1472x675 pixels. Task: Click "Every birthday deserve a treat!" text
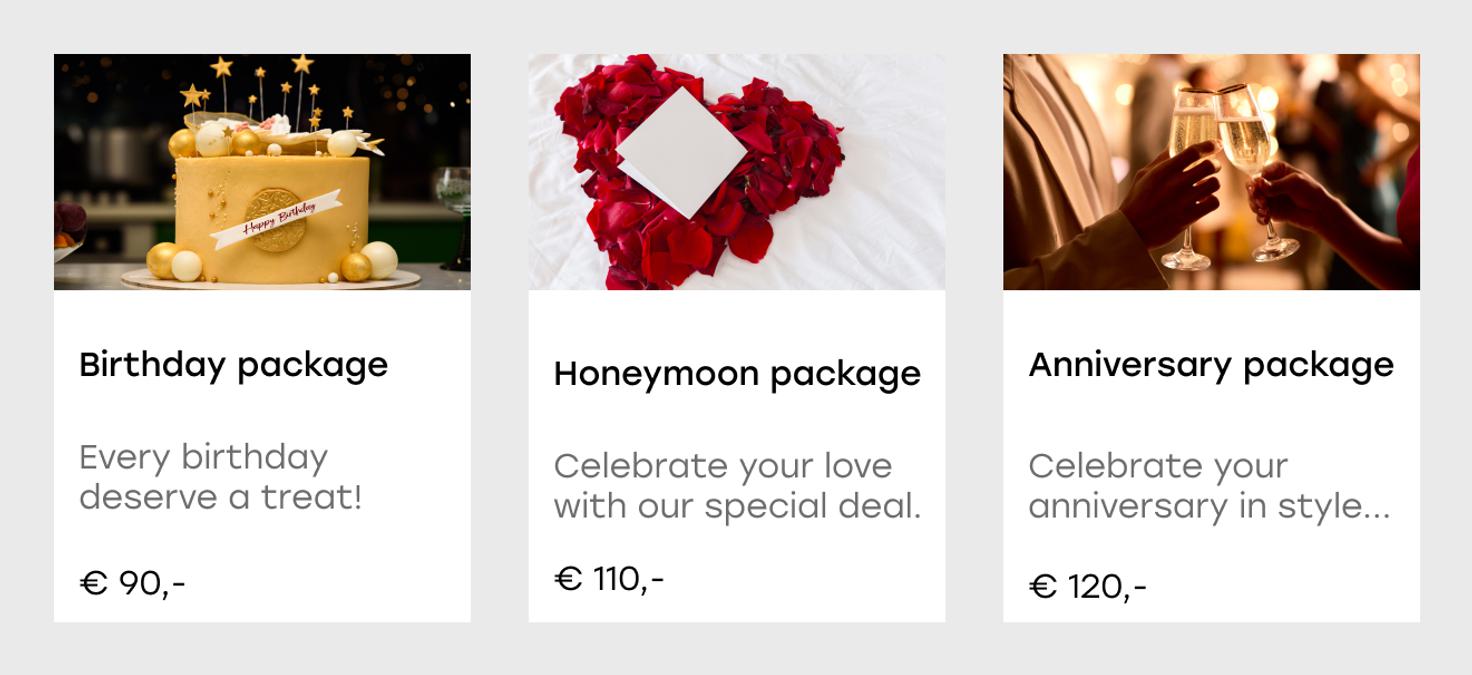pyautogui.click(x=220, y=477)
